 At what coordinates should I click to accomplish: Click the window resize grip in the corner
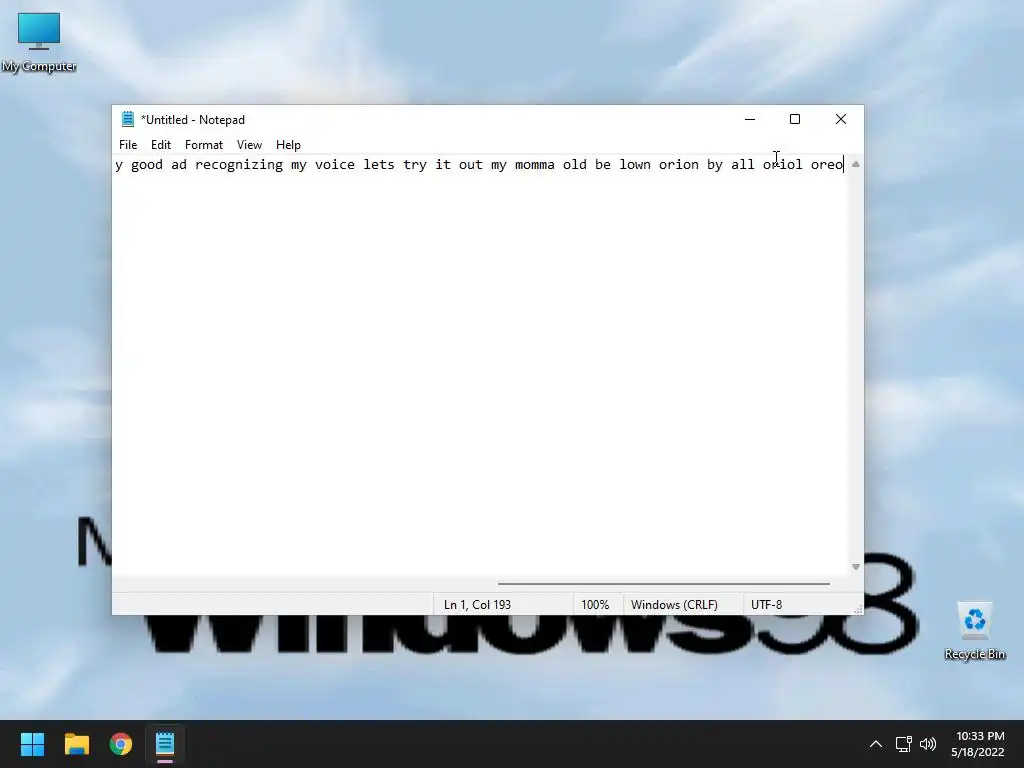click(857, 609)
